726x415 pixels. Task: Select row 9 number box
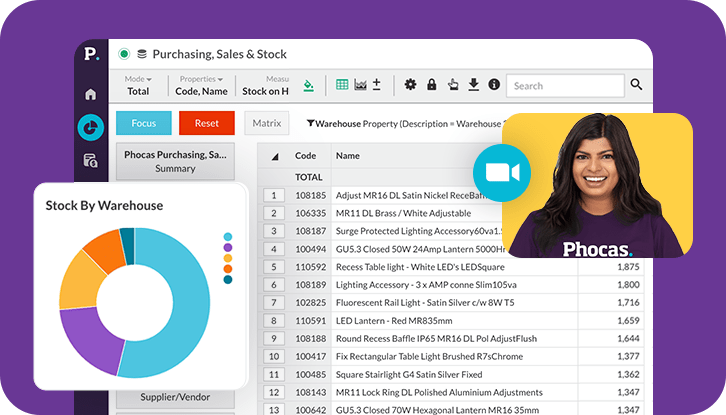pyautogui.click(x=273, y=339)
